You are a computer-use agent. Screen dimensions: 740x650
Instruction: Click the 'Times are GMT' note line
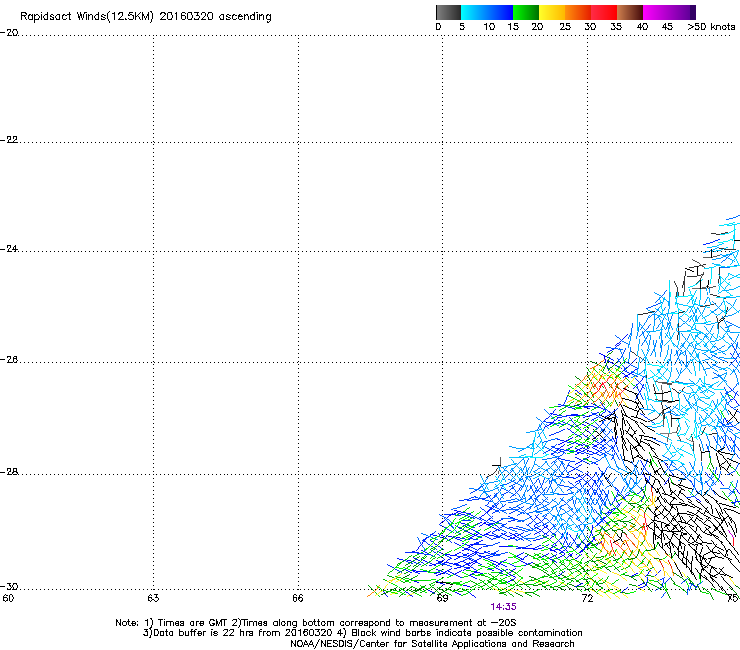coord(316,623)
